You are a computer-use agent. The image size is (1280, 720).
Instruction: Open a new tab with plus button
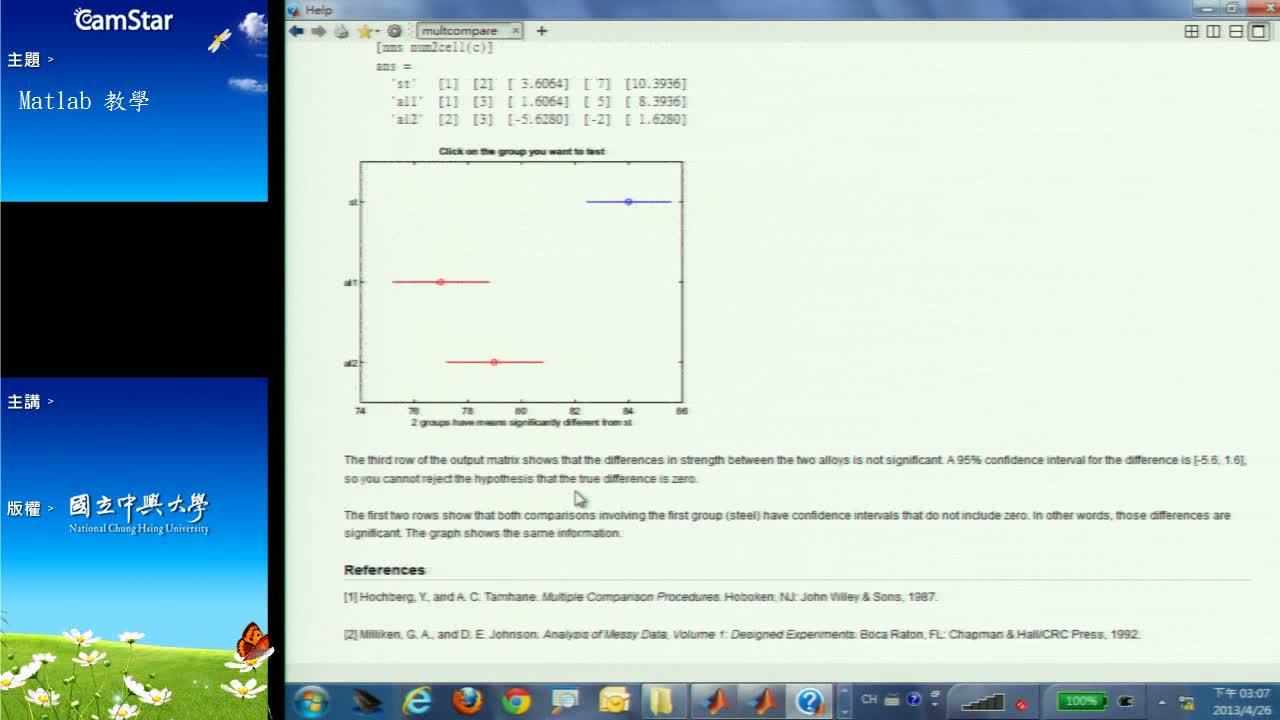click(542, 31)
